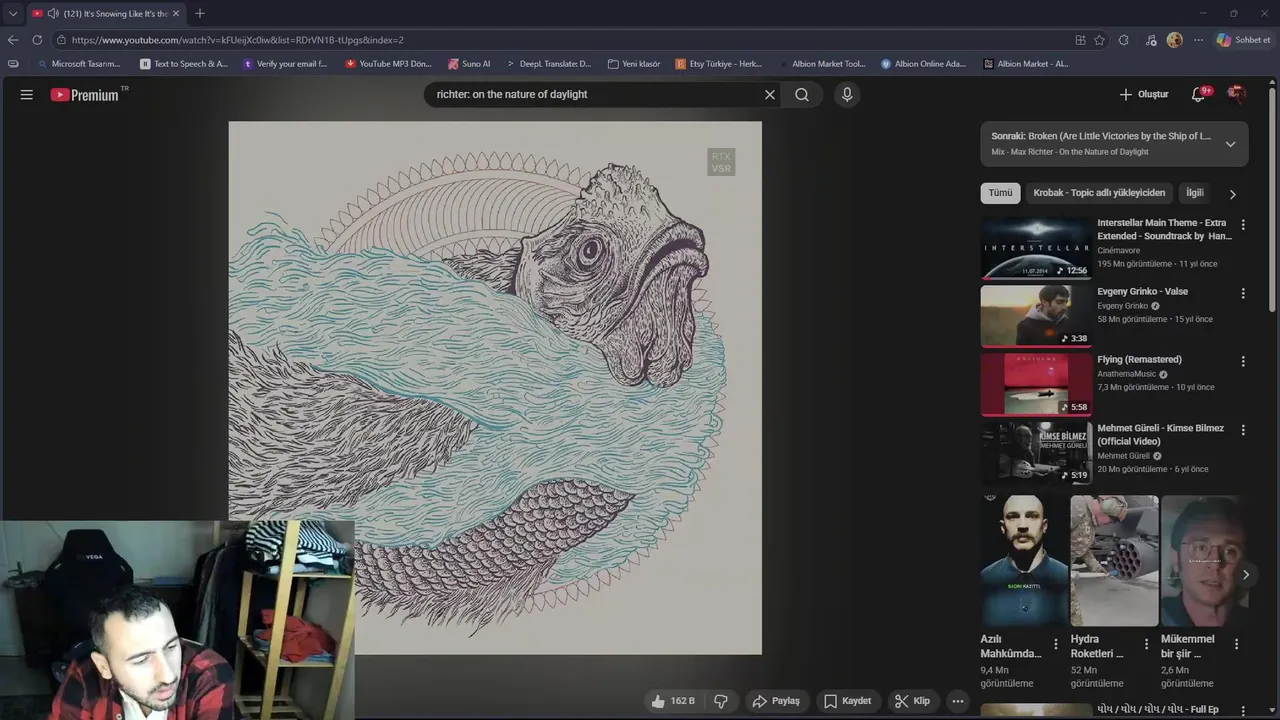This screenshot has width=1280, height=720.
Task: Open media control music note icon
Action: point(1151,40)
